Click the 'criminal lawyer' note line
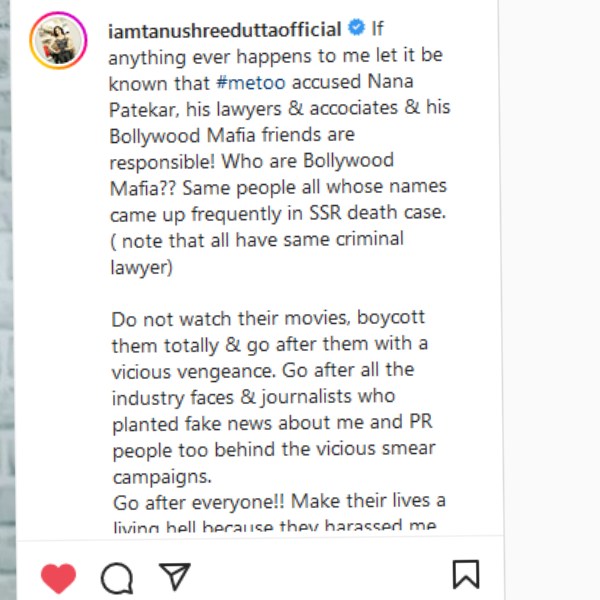 tap(257, 253)
